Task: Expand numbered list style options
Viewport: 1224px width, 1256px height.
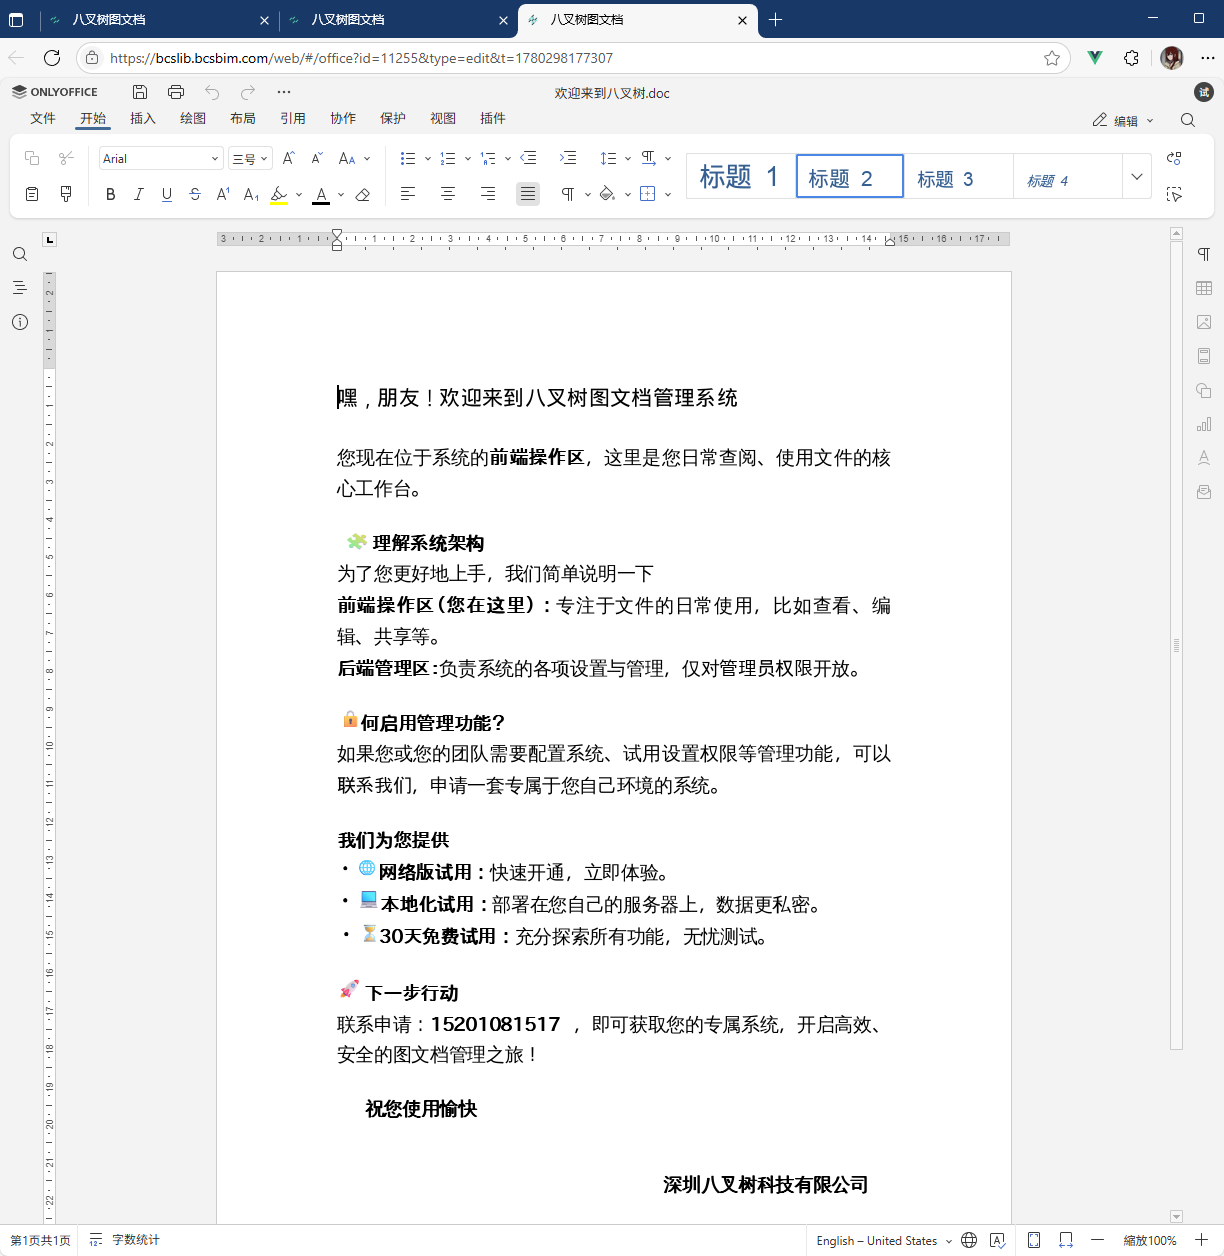Action: tap(468, 158)
